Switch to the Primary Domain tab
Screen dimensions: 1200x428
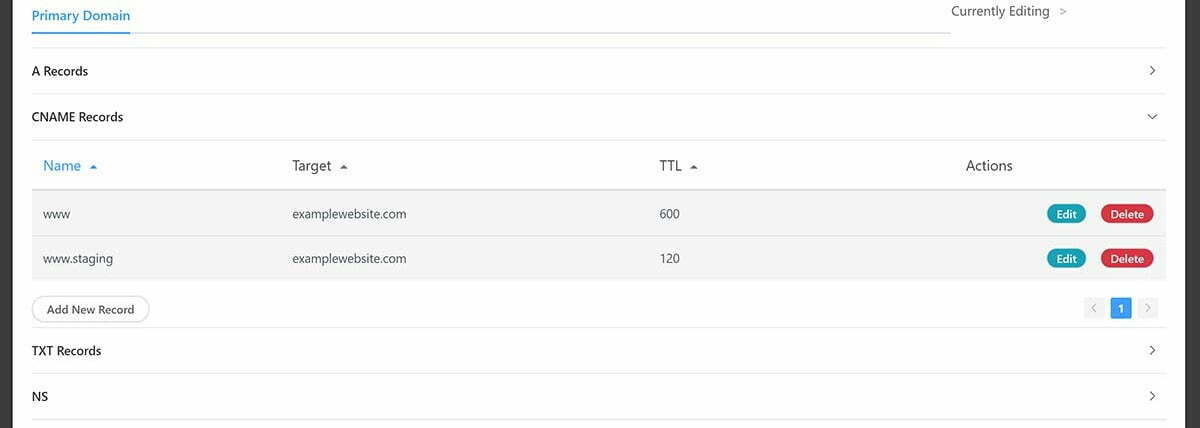tap(81, 16)
